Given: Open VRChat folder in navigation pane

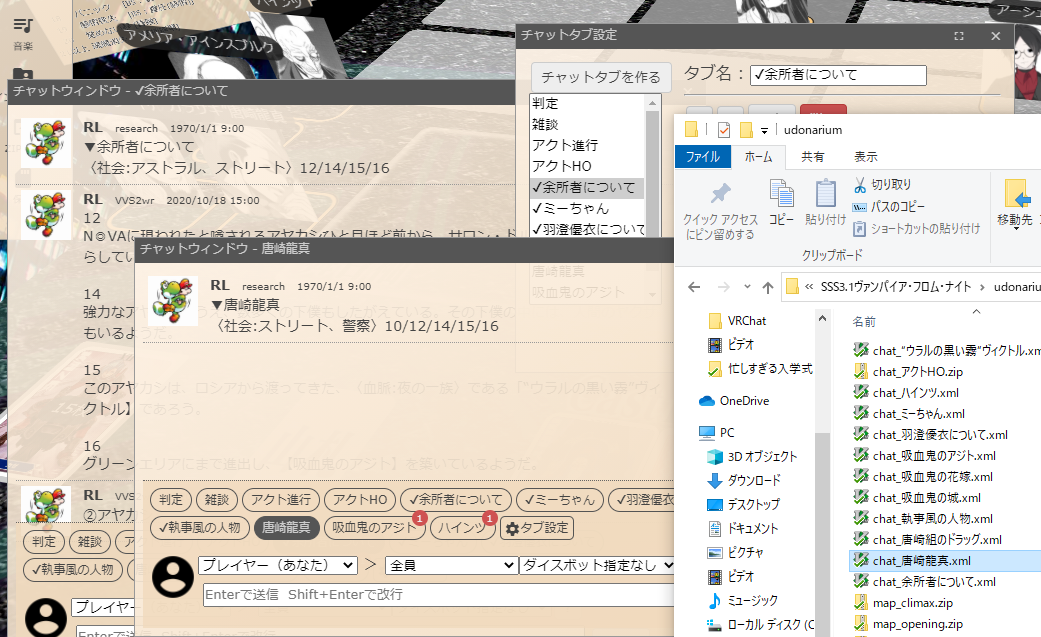Looking at the screenshot, I should coord(737,321).
